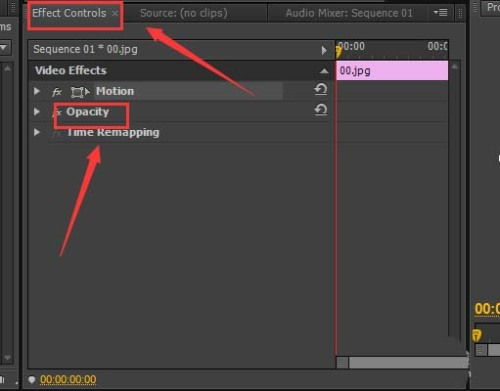500x391 pixels.
Task: Click the 00:00 time ruler label
Action: pos(352,46)
